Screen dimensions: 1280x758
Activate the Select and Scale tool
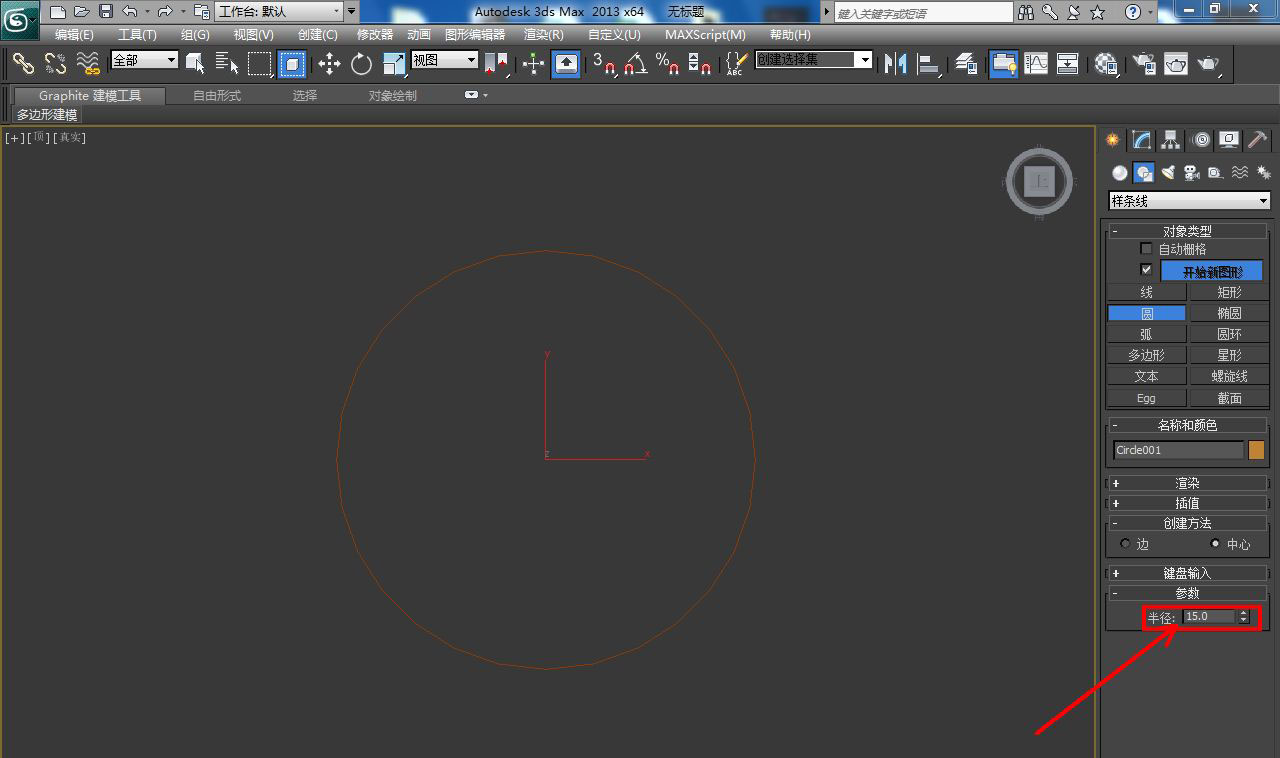click(394, 63)
